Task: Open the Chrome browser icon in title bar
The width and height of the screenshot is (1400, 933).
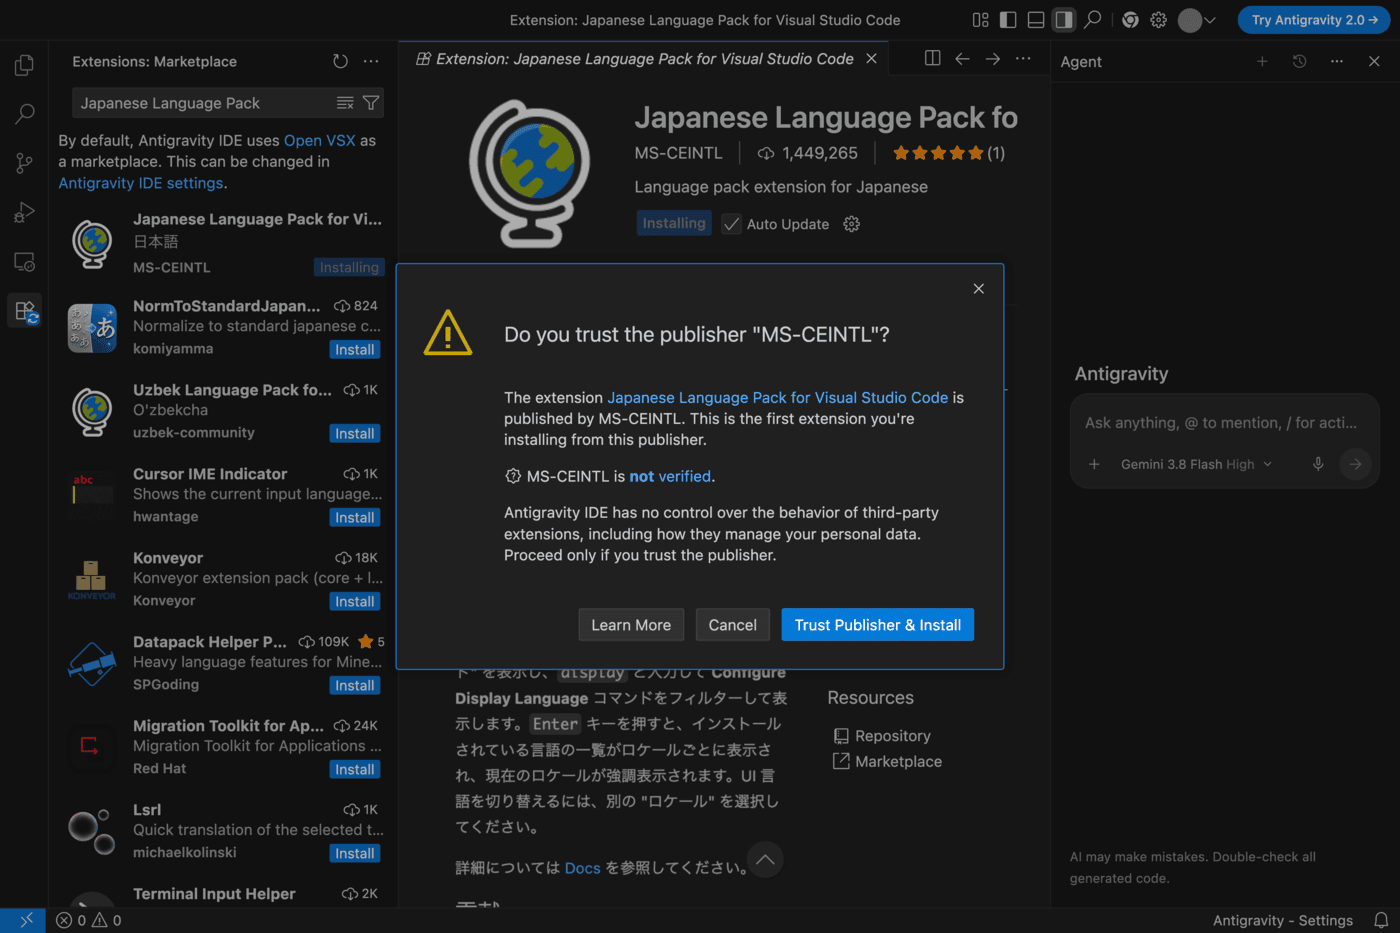Action: tap(1130, 20)
